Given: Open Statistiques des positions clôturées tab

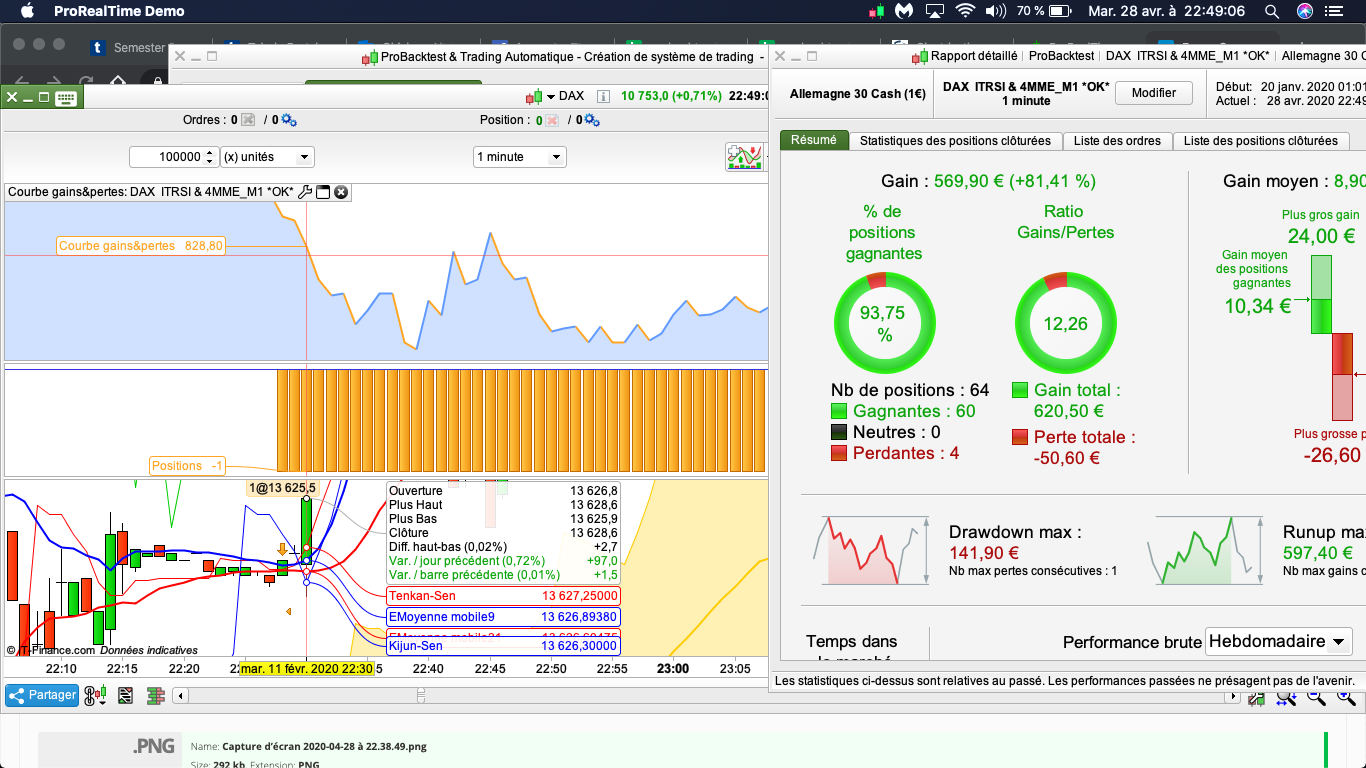Looking at the screenshot, I should coord(955,141).
